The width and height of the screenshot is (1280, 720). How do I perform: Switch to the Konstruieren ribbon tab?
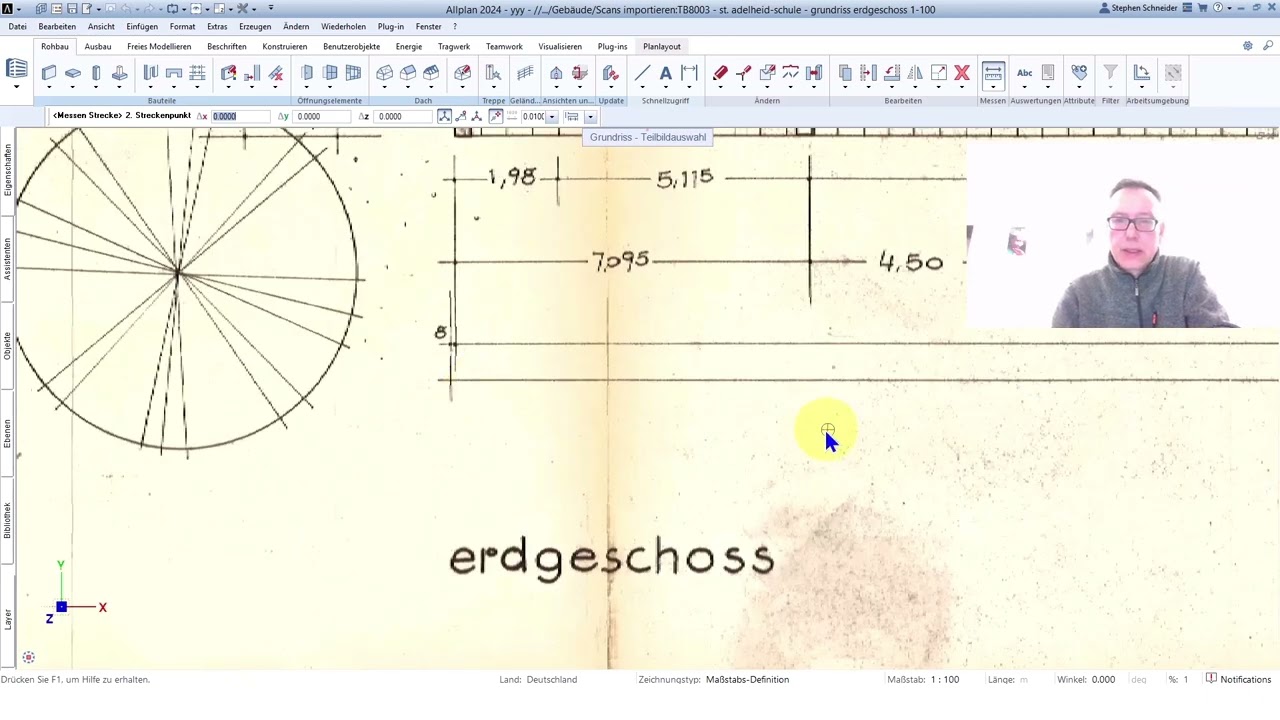click(x=285, y=46)
